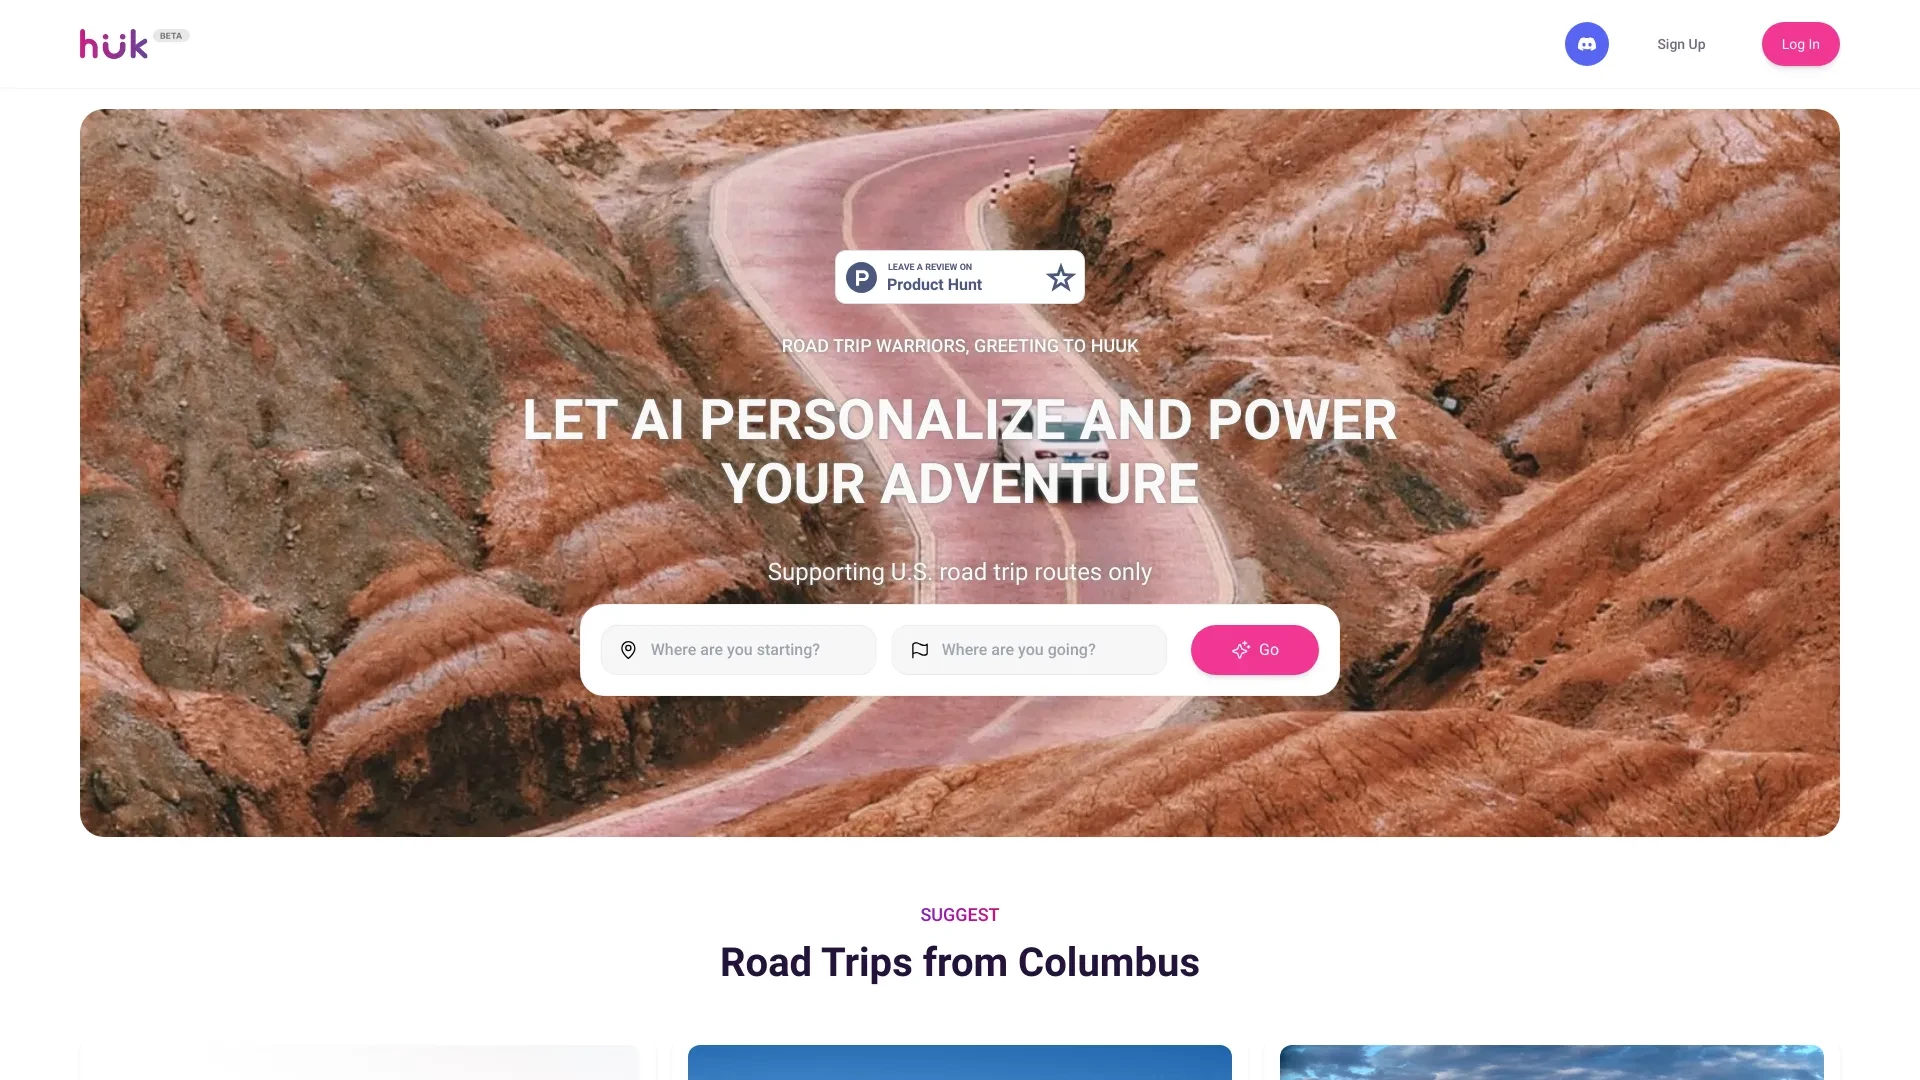Click the starting location pin icon
This screenshot has width=1920, height=1080.
629,649
